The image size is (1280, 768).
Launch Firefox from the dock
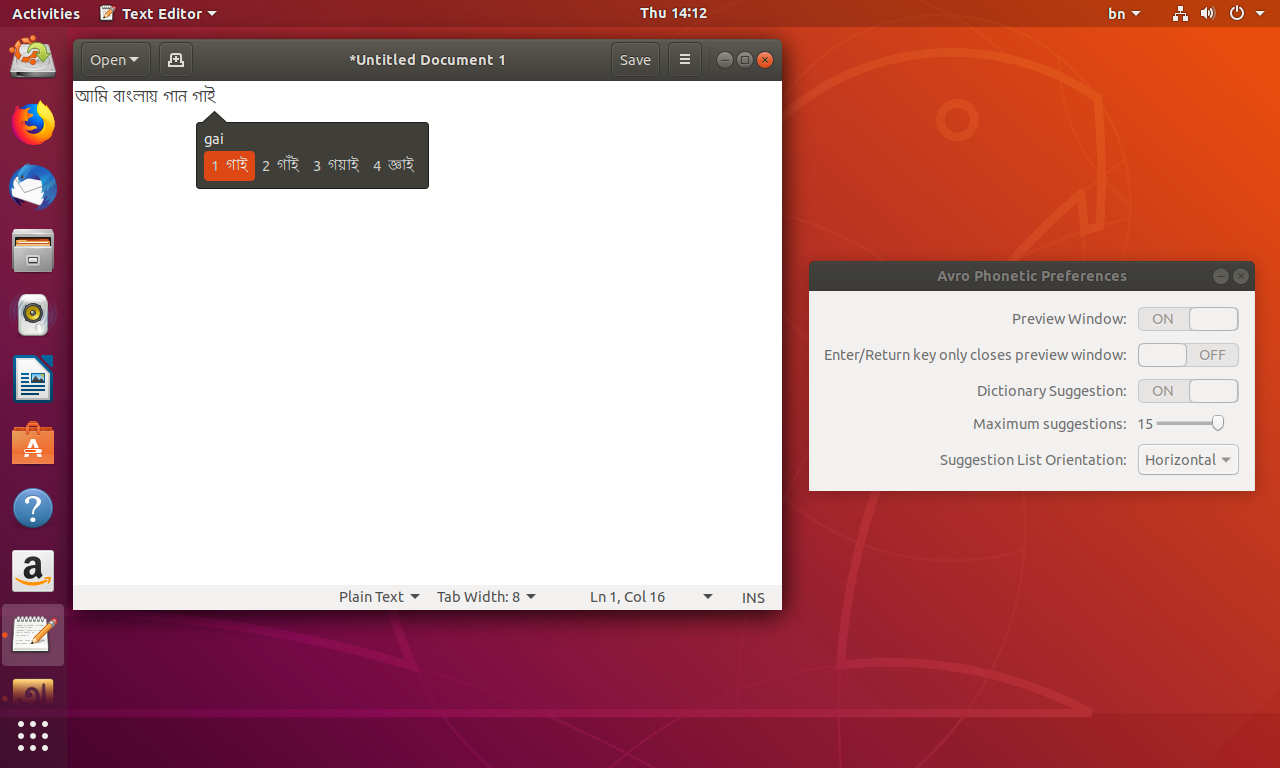[33, 124]
